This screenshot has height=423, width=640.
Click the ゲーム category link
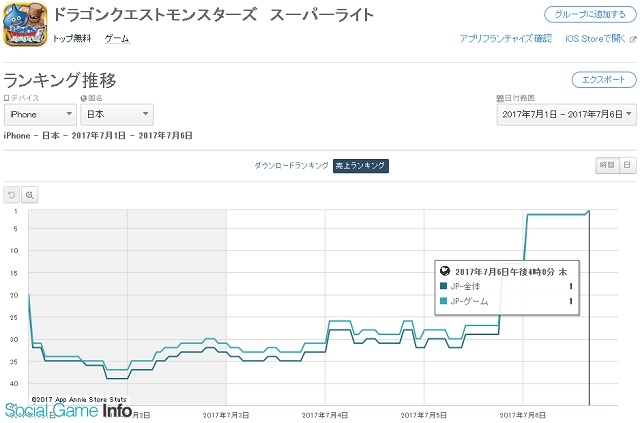coord(117,39)
